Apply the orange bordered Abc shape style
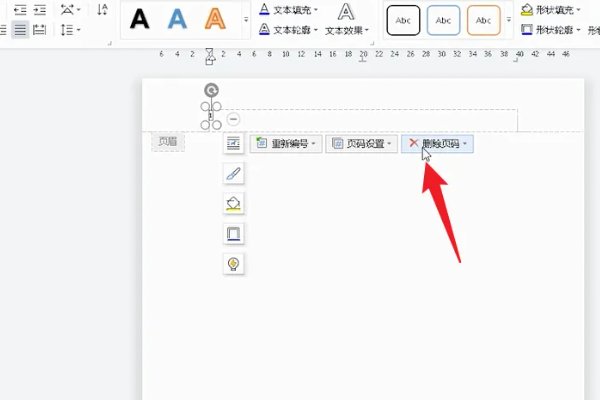 click(x=484, y=20)
